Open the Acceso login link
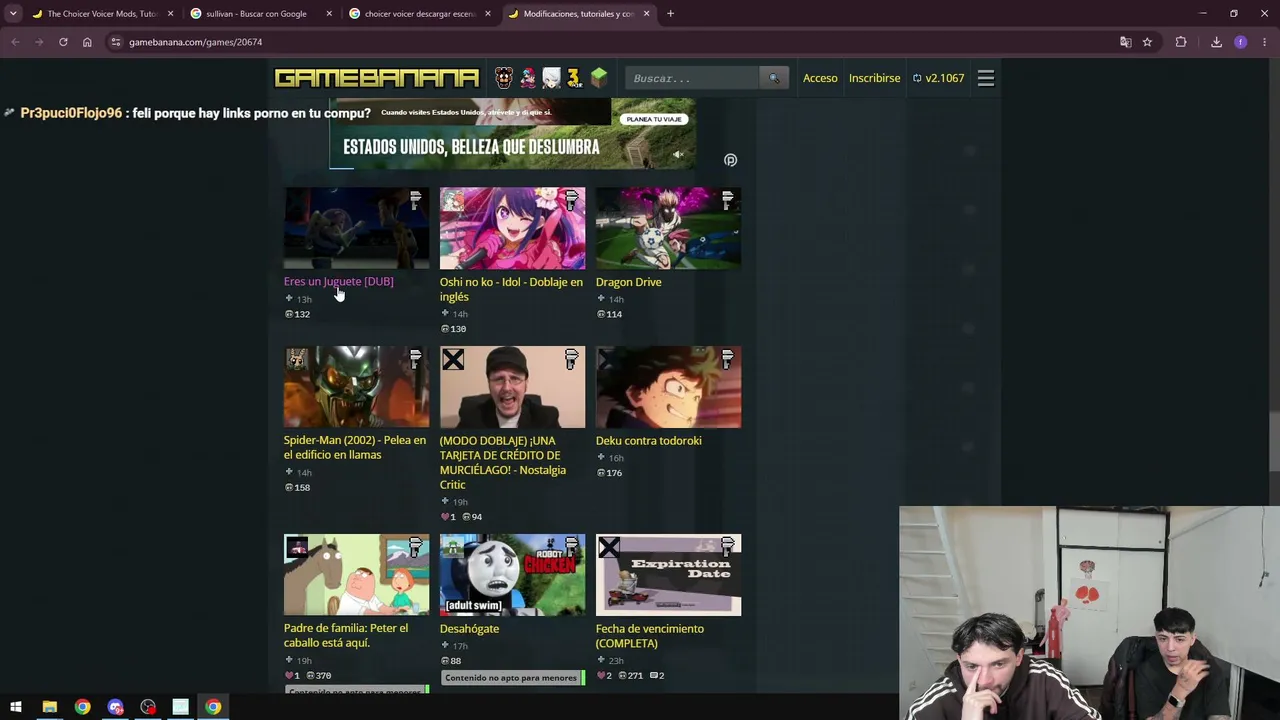1280x720 pixels. tap(820, 78)
